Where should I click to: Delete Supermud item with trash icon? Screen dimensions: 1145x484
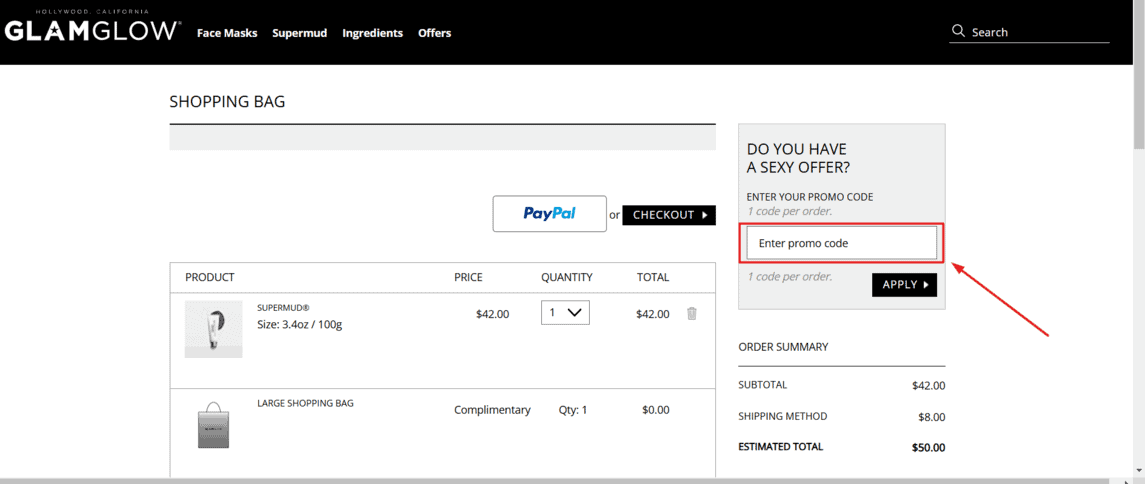click(692, 313)
